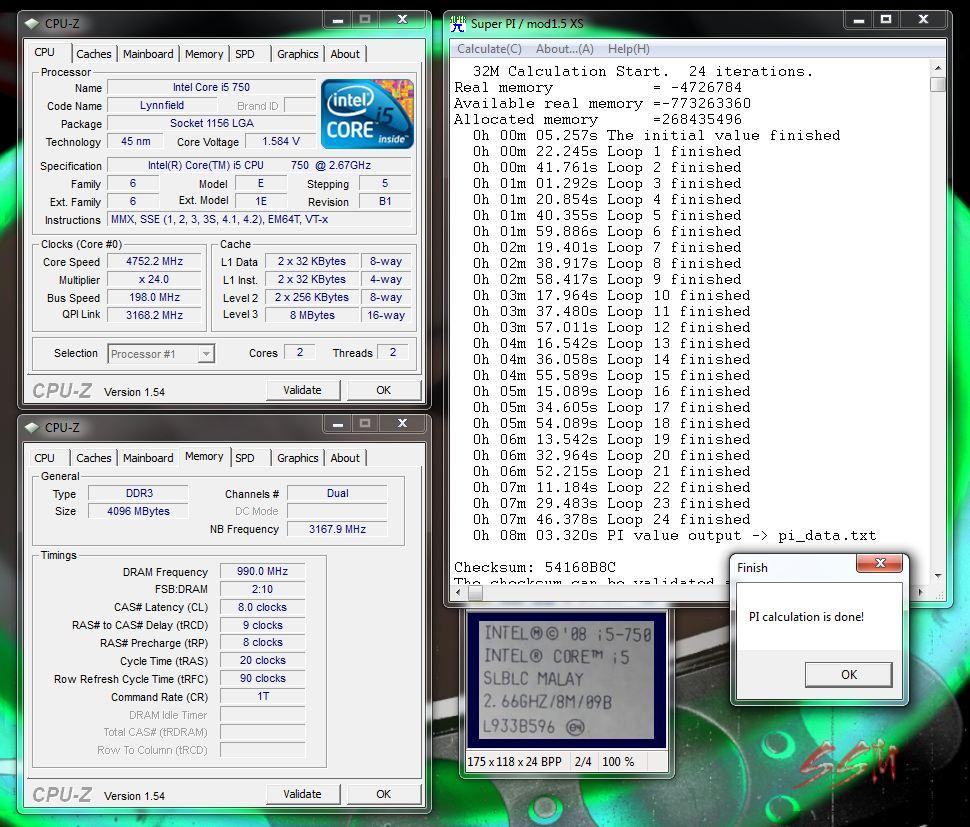Click the 175 x 118 x 24 BPP status text
970x827 pixels.
click(x=514, y=761)
